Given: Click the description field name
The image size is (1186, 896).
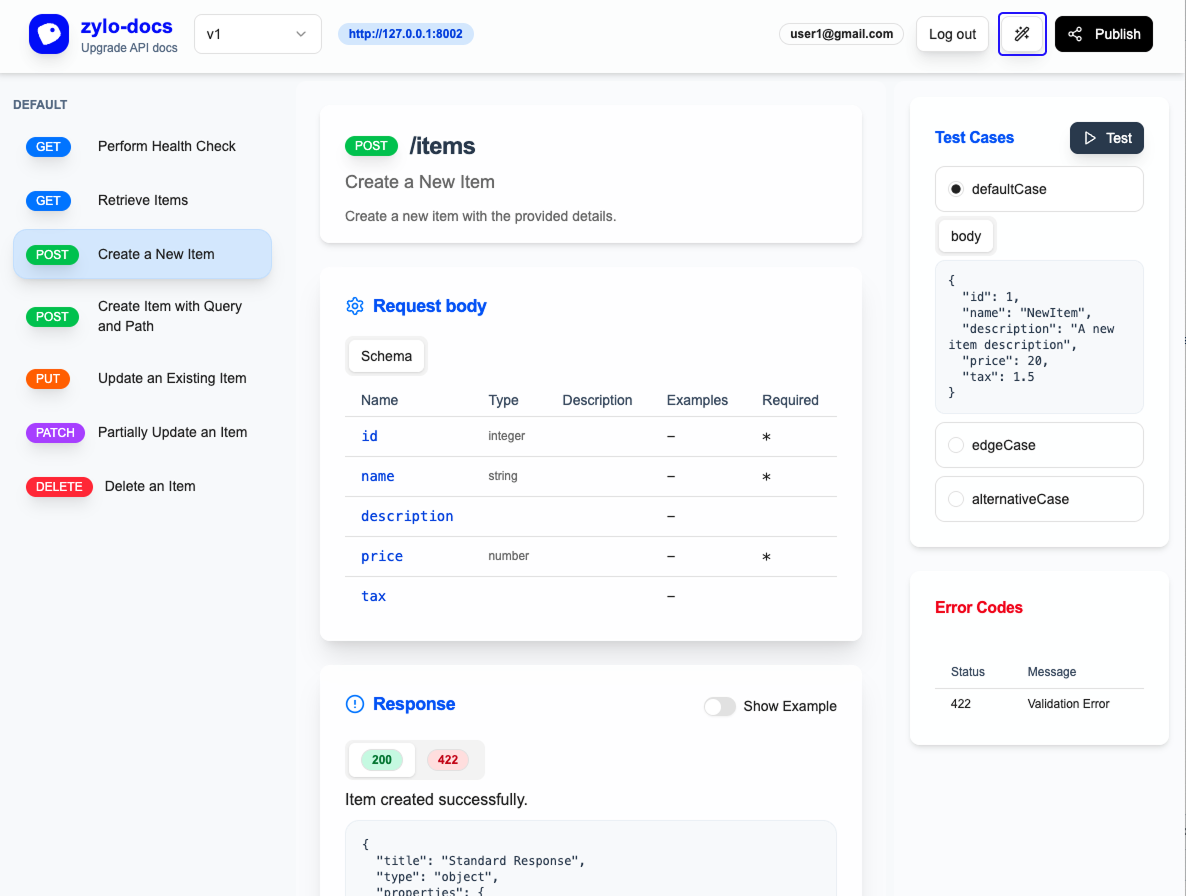Looking at the screenshot, I should pos(407,516).
